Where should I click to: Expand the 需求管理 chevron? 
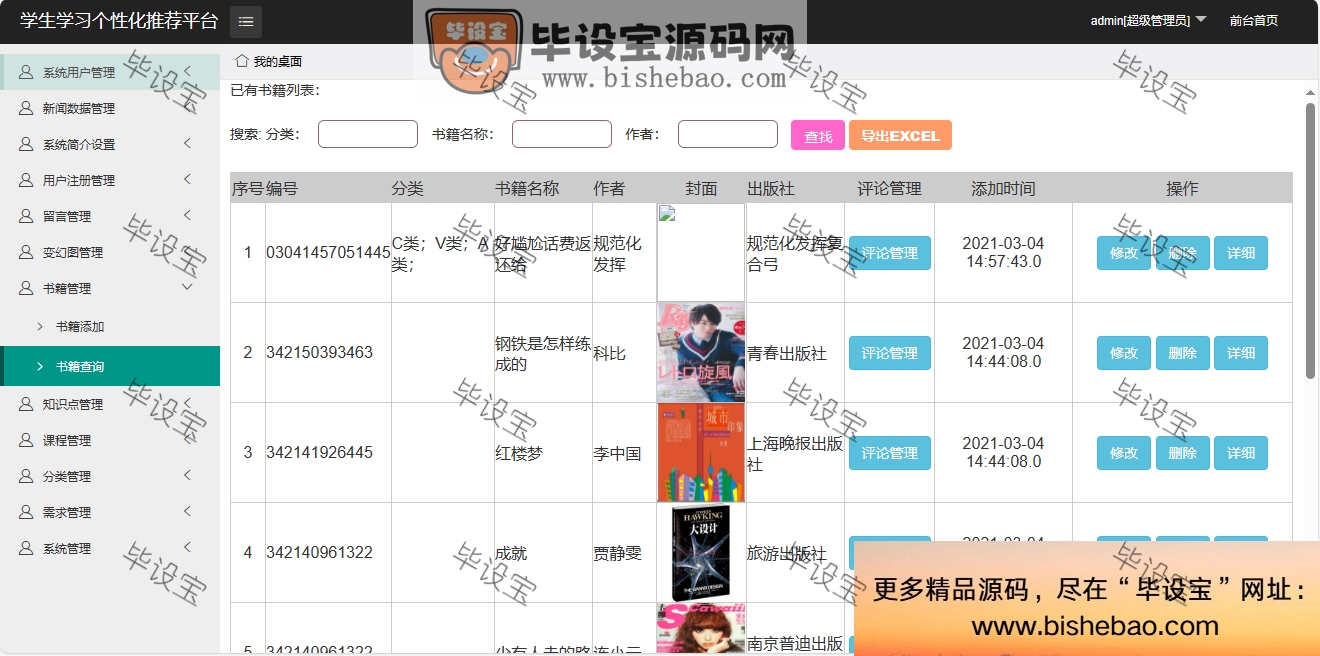click(x=187, y=512)
